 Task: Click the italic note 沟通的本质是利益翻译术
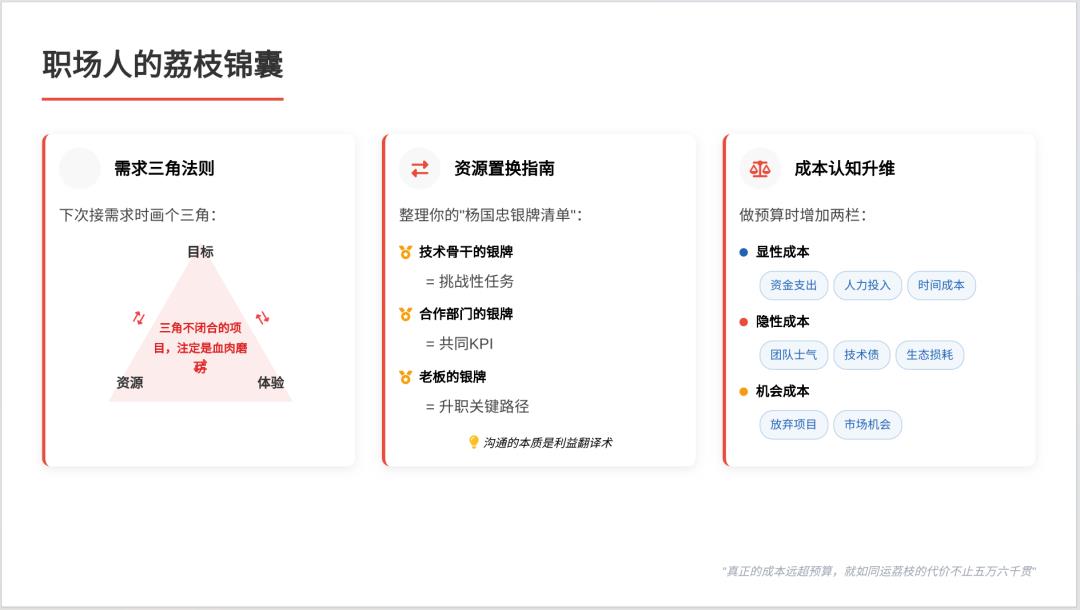(x=548, y=443)
